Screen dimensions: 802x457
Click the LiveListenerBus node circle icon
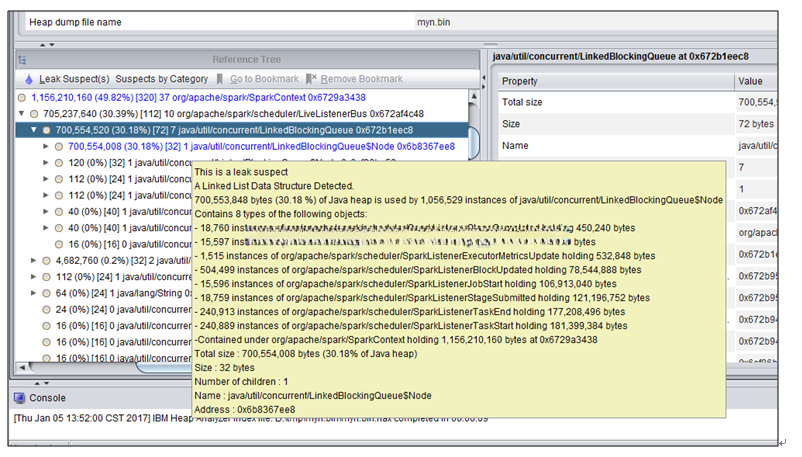pos(36,114)
